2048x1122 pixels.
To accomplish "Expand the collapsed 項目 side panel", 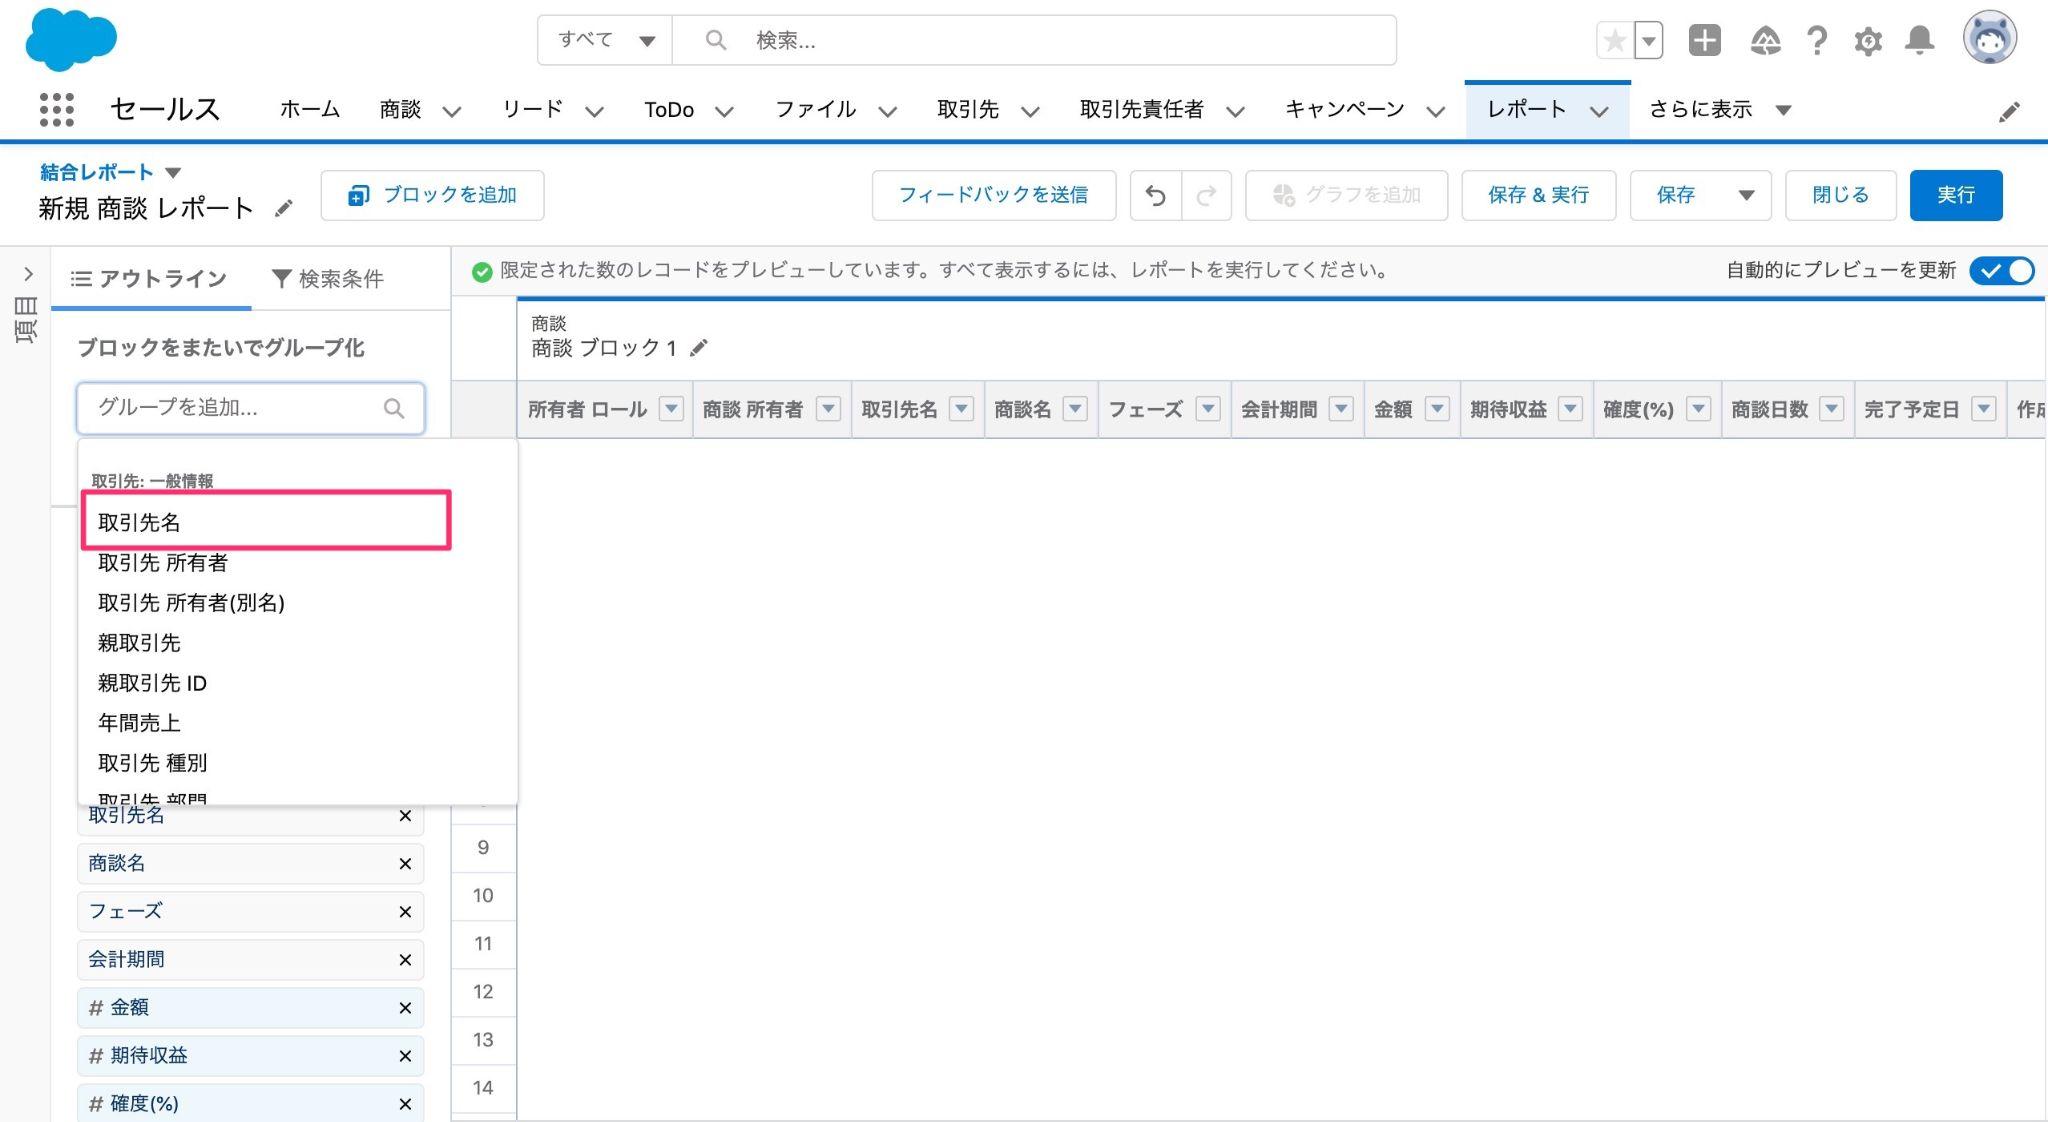I will pyautogui.click(x=27, y=274).
